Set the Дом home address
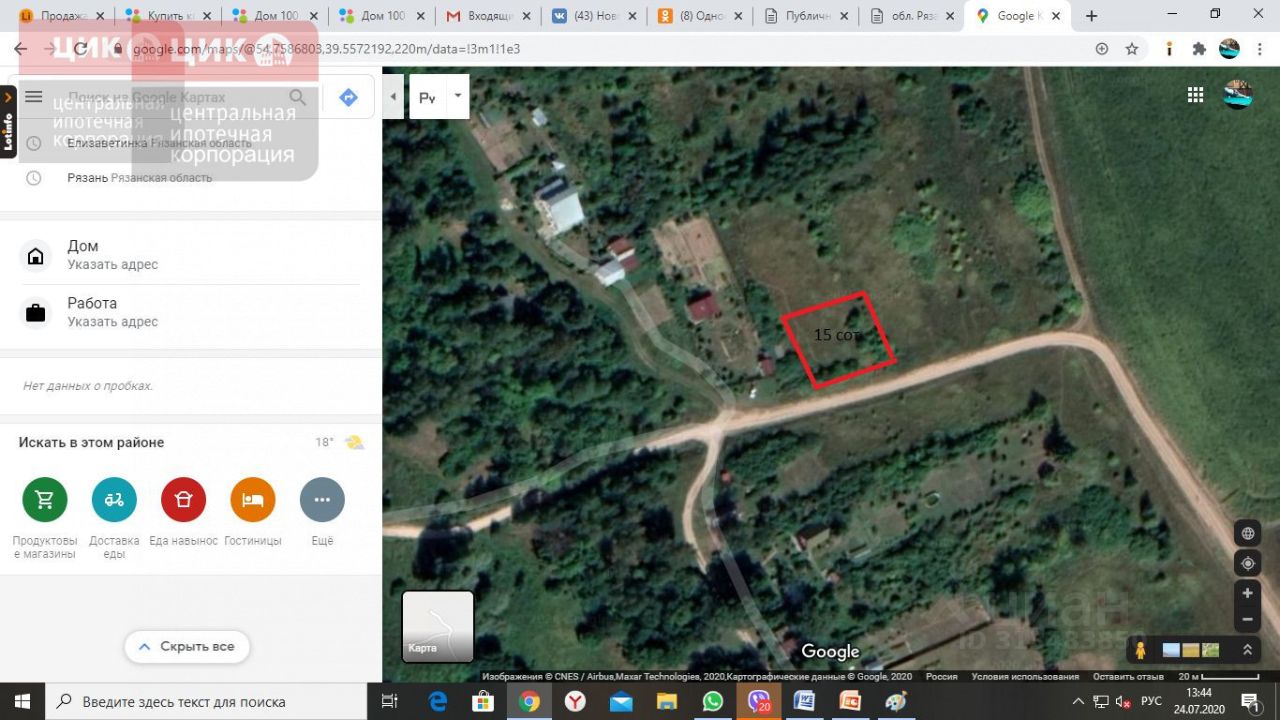 [190, 255]
